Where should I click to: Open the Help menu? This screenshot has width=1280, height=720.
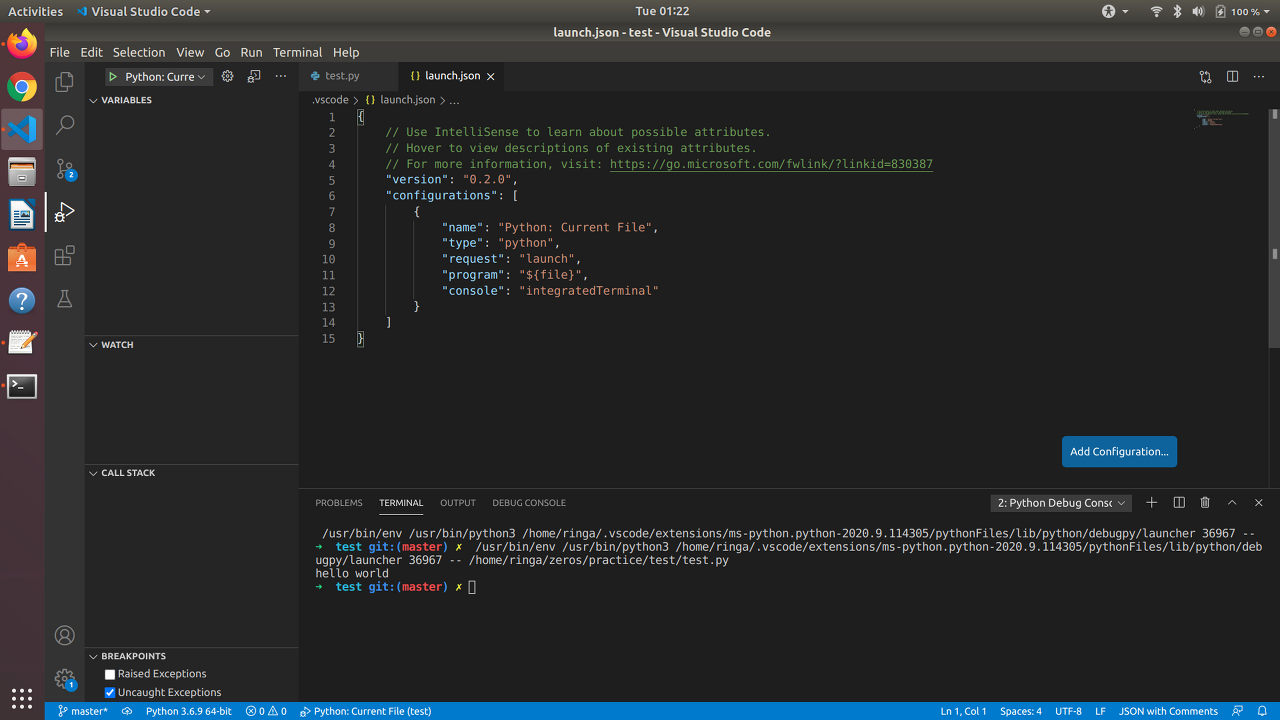[x=346, y=52]
